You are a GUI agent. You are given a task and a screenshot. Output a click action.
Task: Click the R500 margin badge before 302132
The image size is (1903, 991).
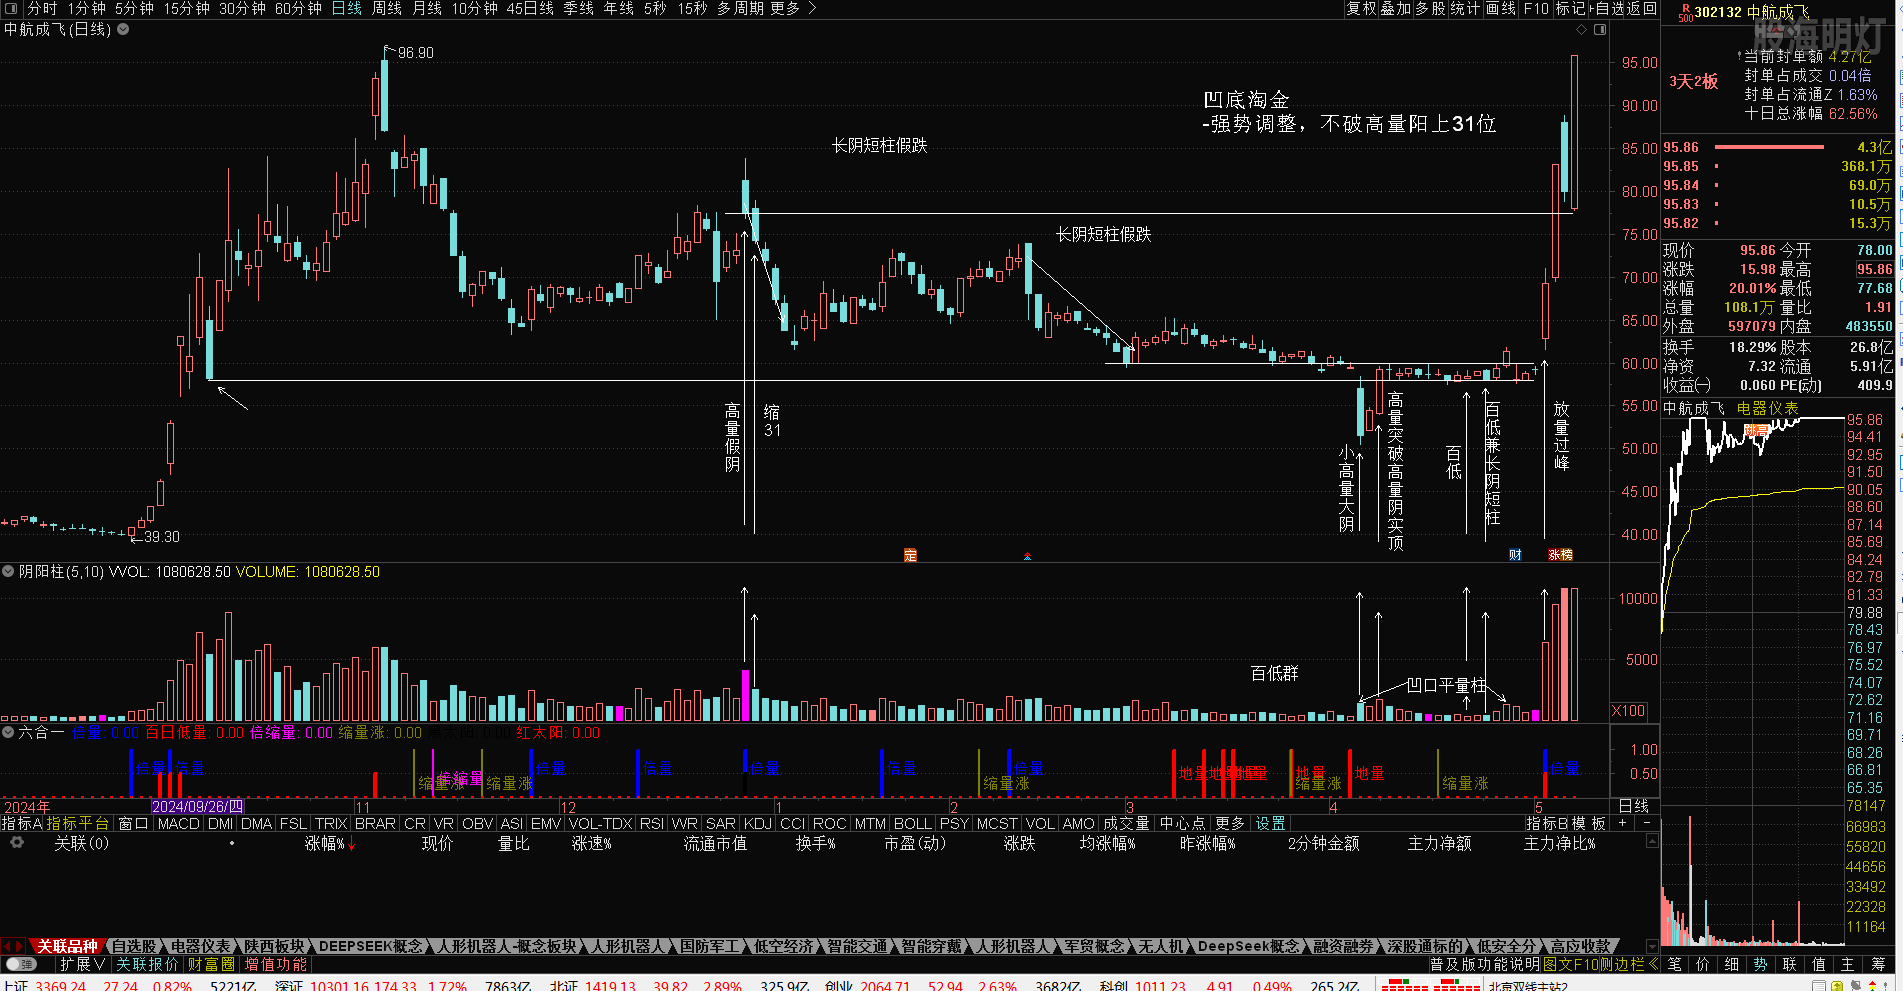point(1685,12)
